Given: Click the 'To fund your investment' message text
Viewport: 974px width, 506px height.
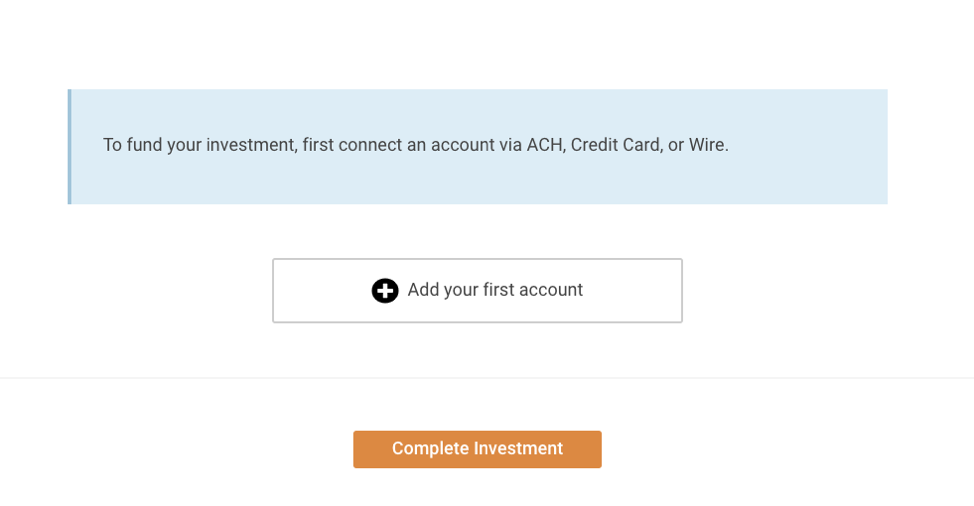Looking at the screenshot, I should coord(416,145).
